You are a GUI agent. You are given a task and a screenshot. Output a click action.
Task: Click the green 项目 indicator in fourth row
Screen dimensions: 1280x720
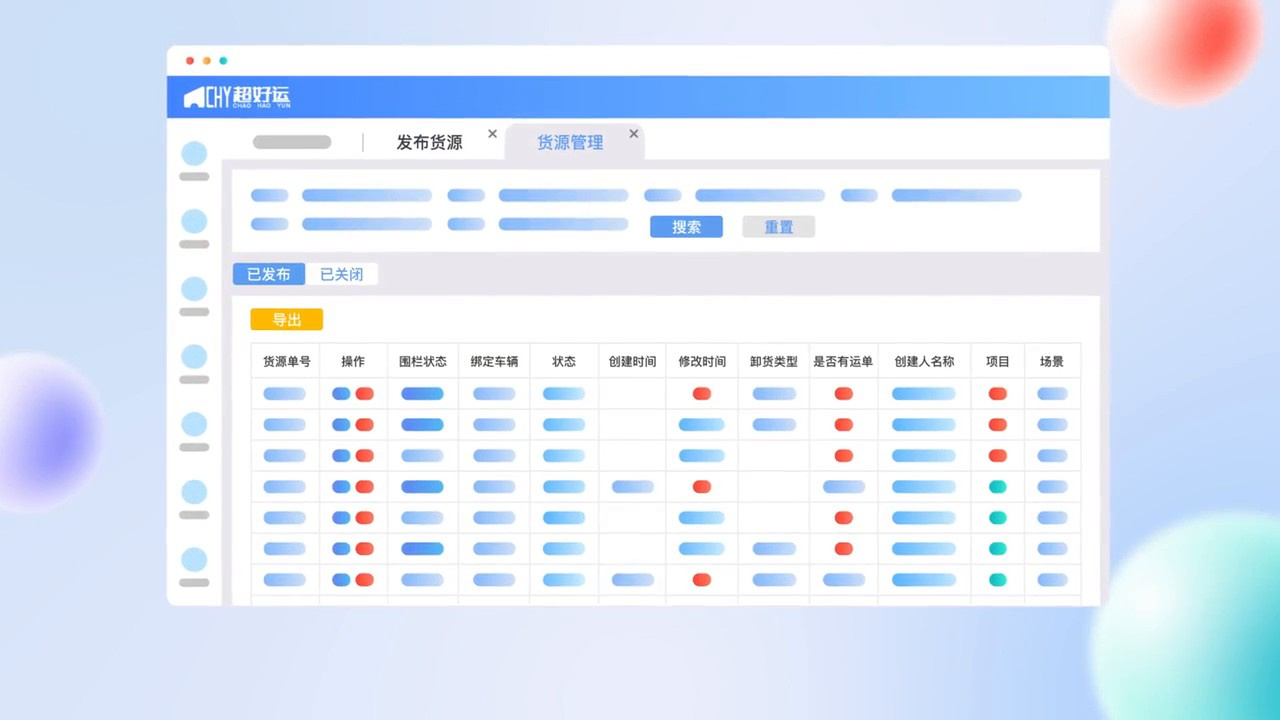(x=997, y=487)
